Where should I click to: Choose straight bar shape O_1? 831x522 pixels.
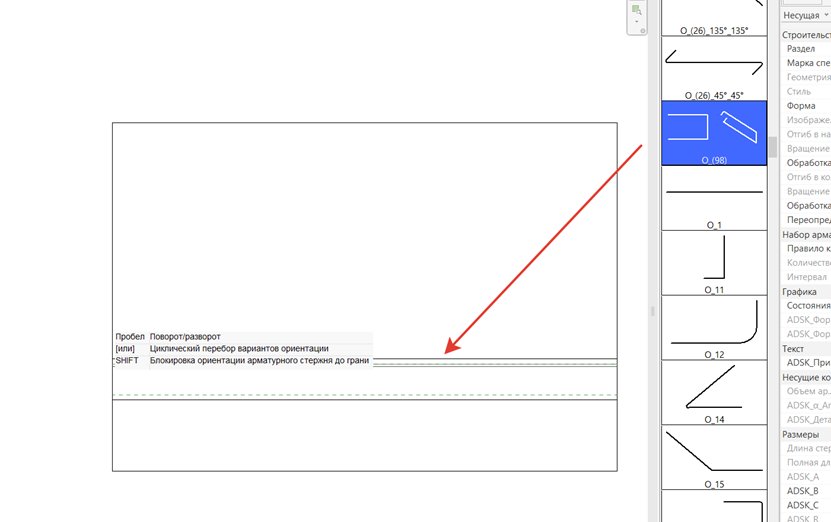click(x=714, y=198)
